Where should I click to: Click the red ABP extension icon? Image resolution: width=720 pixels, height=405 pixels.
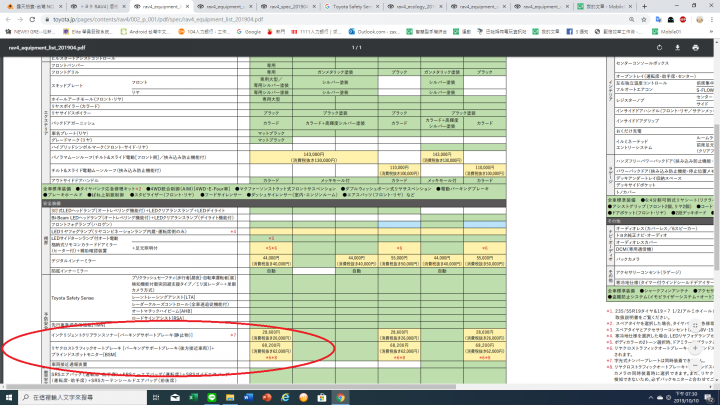click(x=683, y=20)
